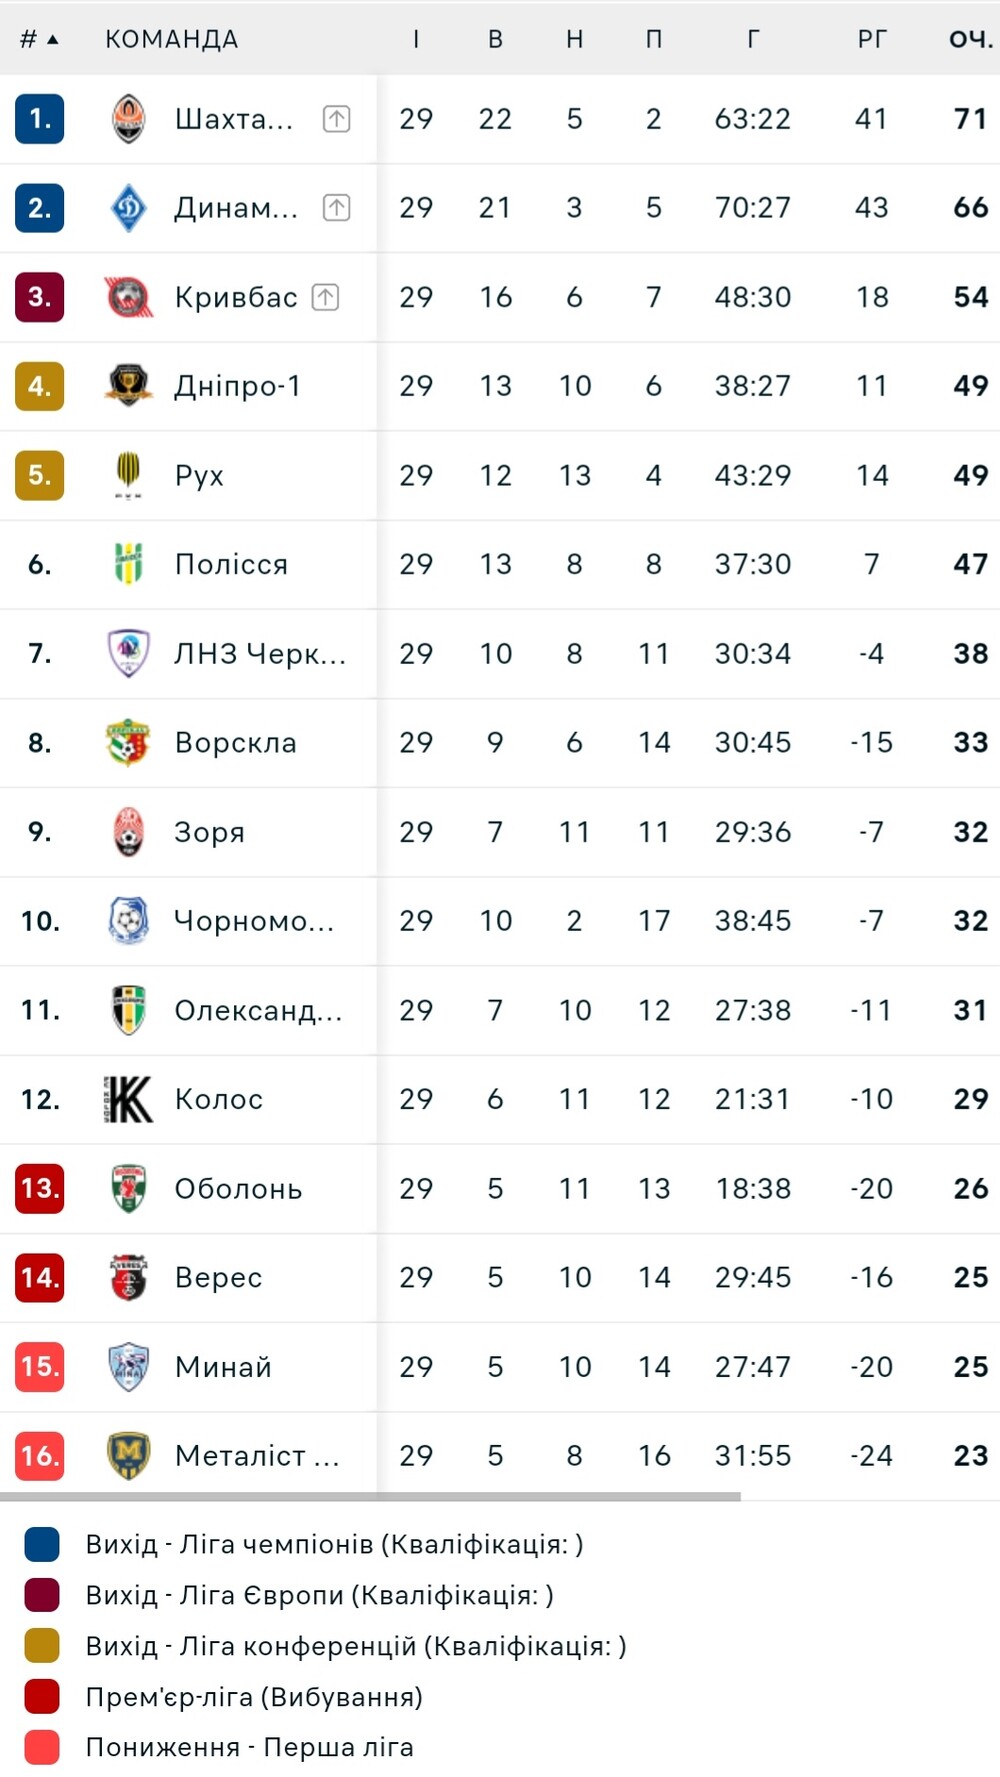
Task: Click the Shakhtar club logo
Action: click(128, 119)
